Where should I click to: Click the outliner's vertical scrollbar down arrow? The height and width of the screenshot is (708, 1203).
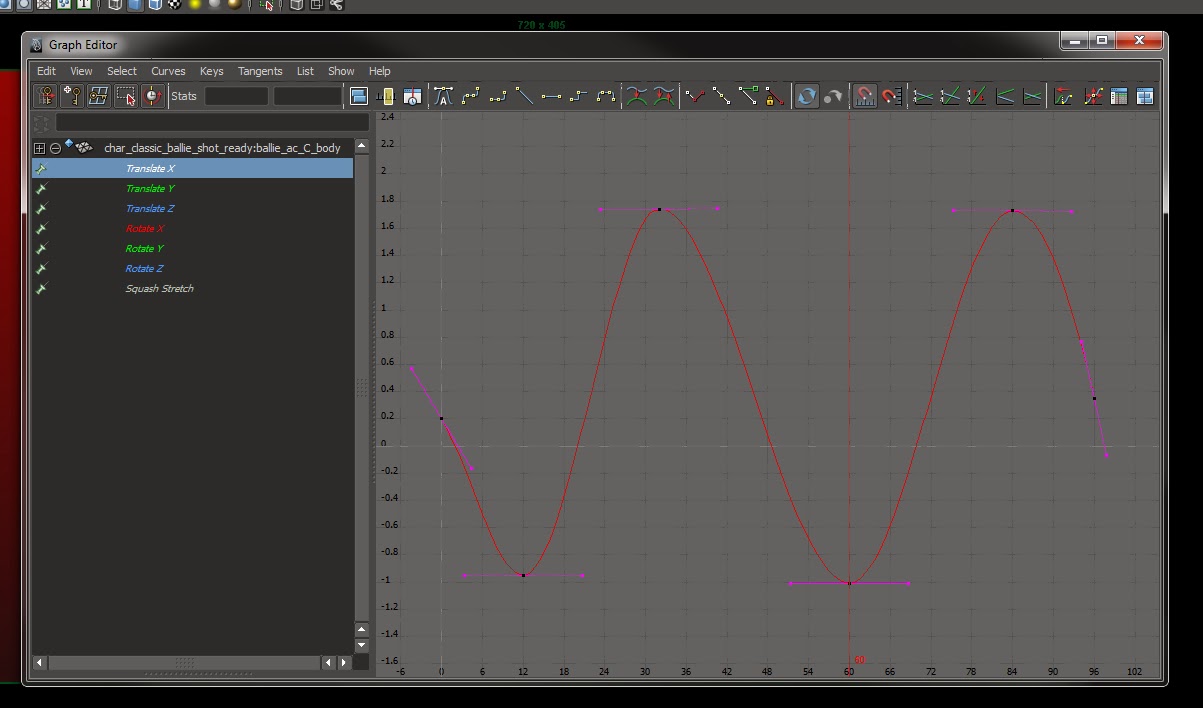[x=362, y=645]
